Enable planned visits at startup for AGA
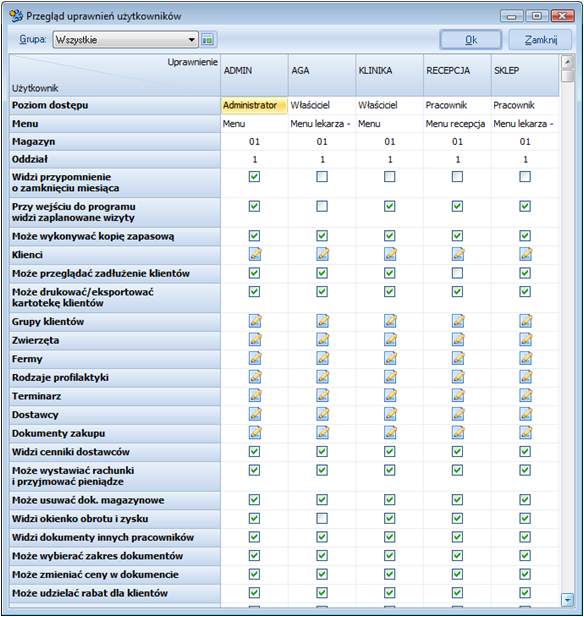The image size is (584, 617). pos(322,206)
